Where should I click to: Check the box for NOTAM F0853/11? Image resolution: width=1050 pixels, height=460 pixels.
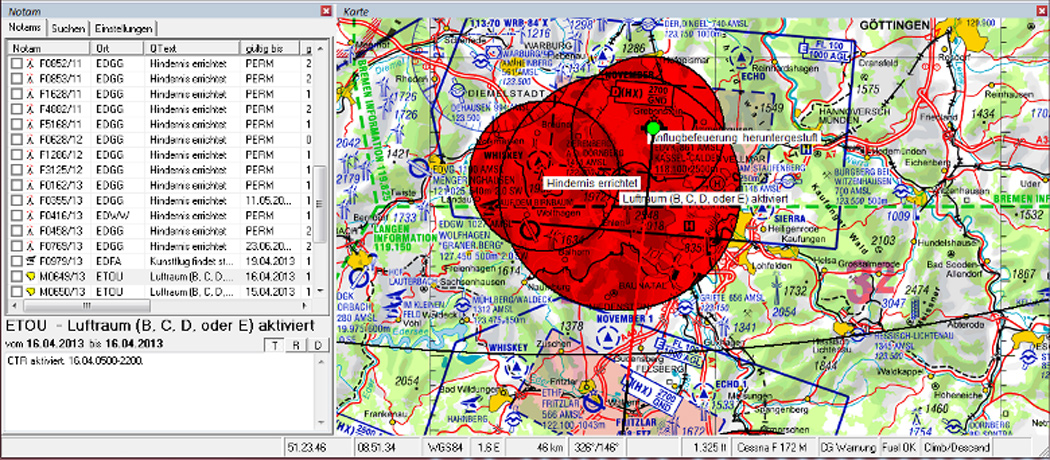[16, 79]
